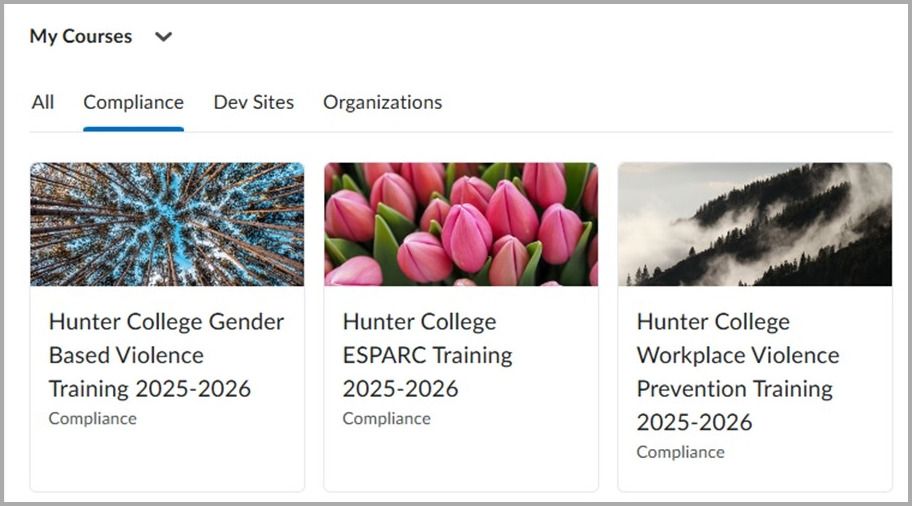Screen dimensions: 912x506
Task: Click the My Courses heading text
Action: click(x=80, y=37)
